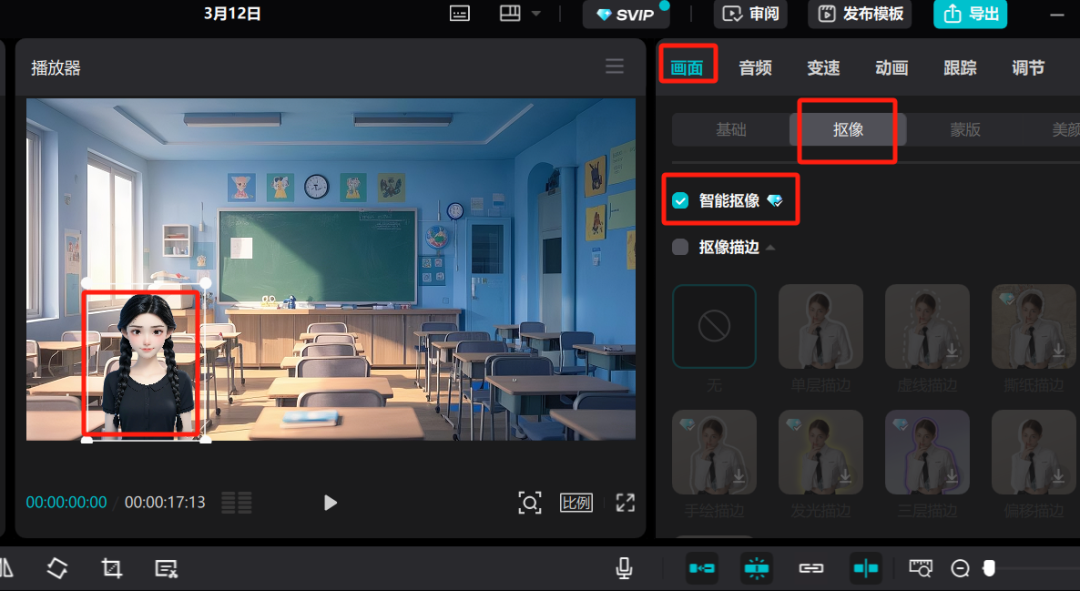This screenshot has height=591, width=1080.
Task: Switch to the 音频 tab
Action: pyautogui.click(x=754, y=67)
